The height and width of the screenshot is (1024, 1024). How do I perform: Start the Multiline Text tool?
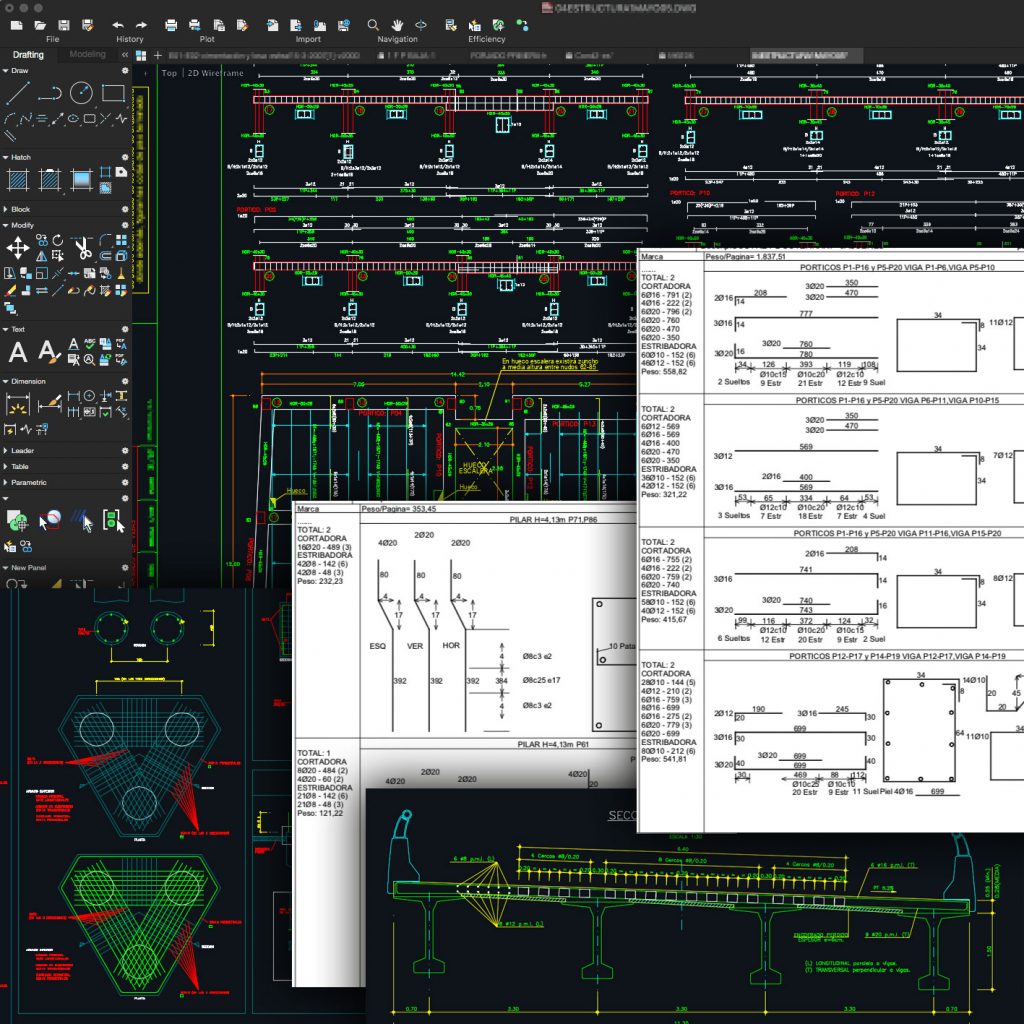18,352
